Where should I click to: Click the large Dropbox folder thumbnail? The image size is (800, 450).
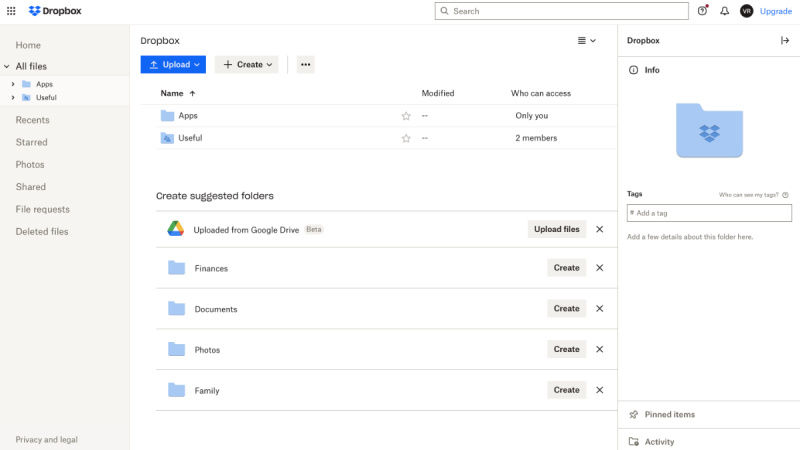709,130
